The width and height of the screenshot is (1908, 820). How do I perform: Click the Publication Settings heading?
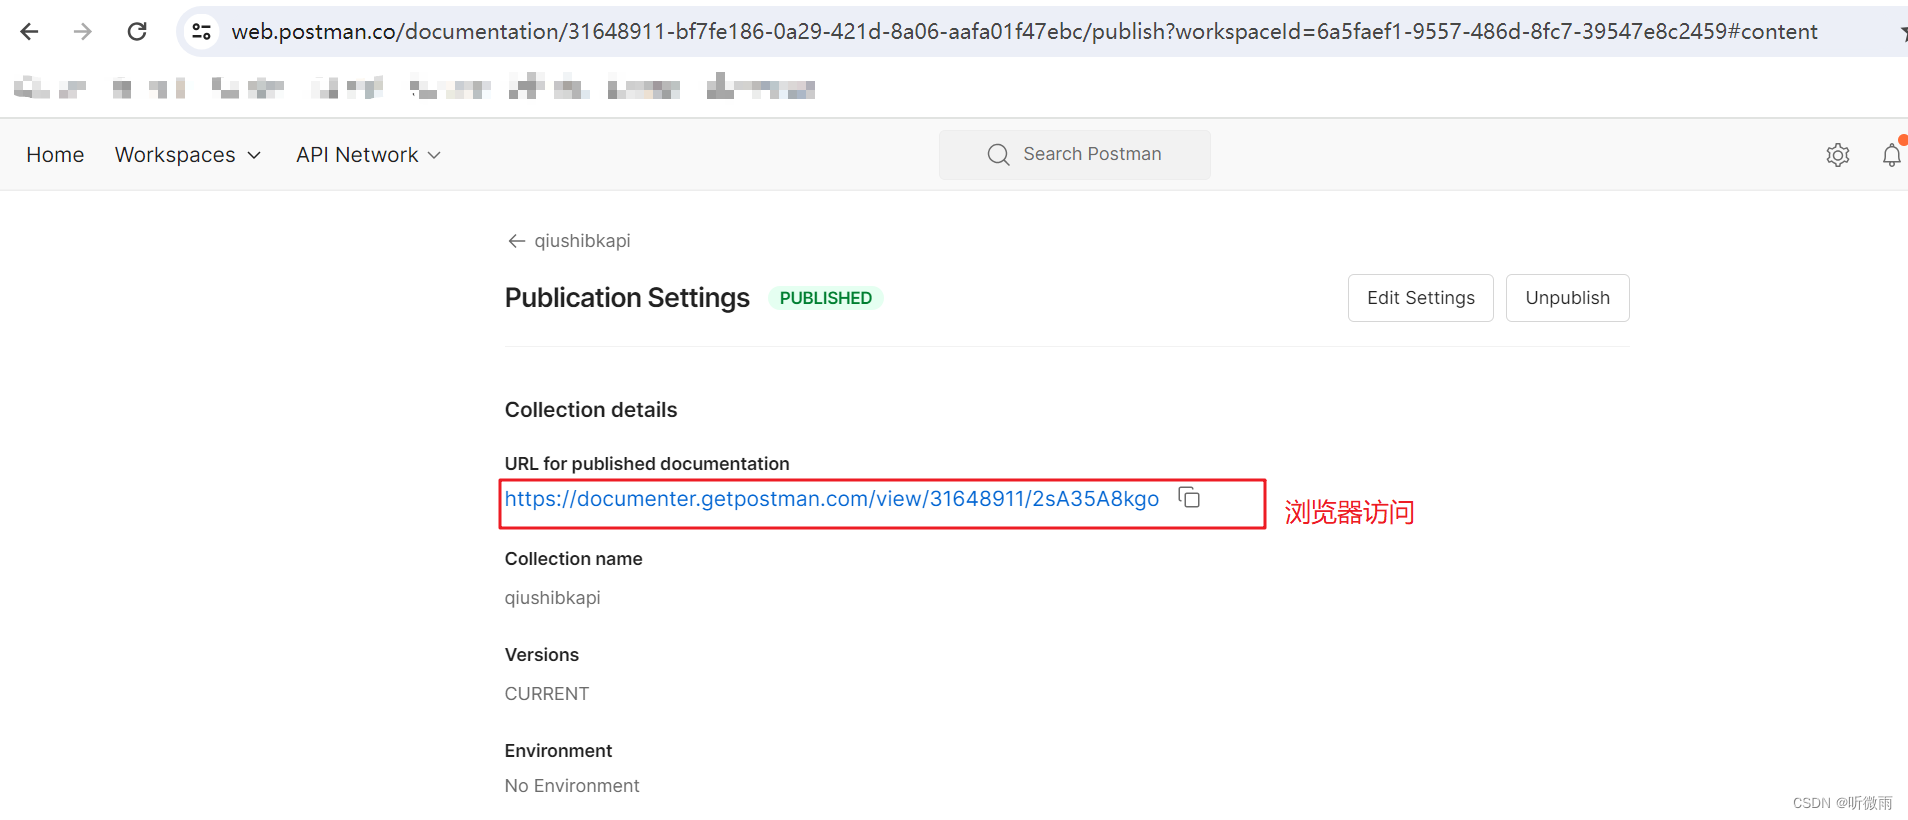pyautogui.click(x=627, y=298)
